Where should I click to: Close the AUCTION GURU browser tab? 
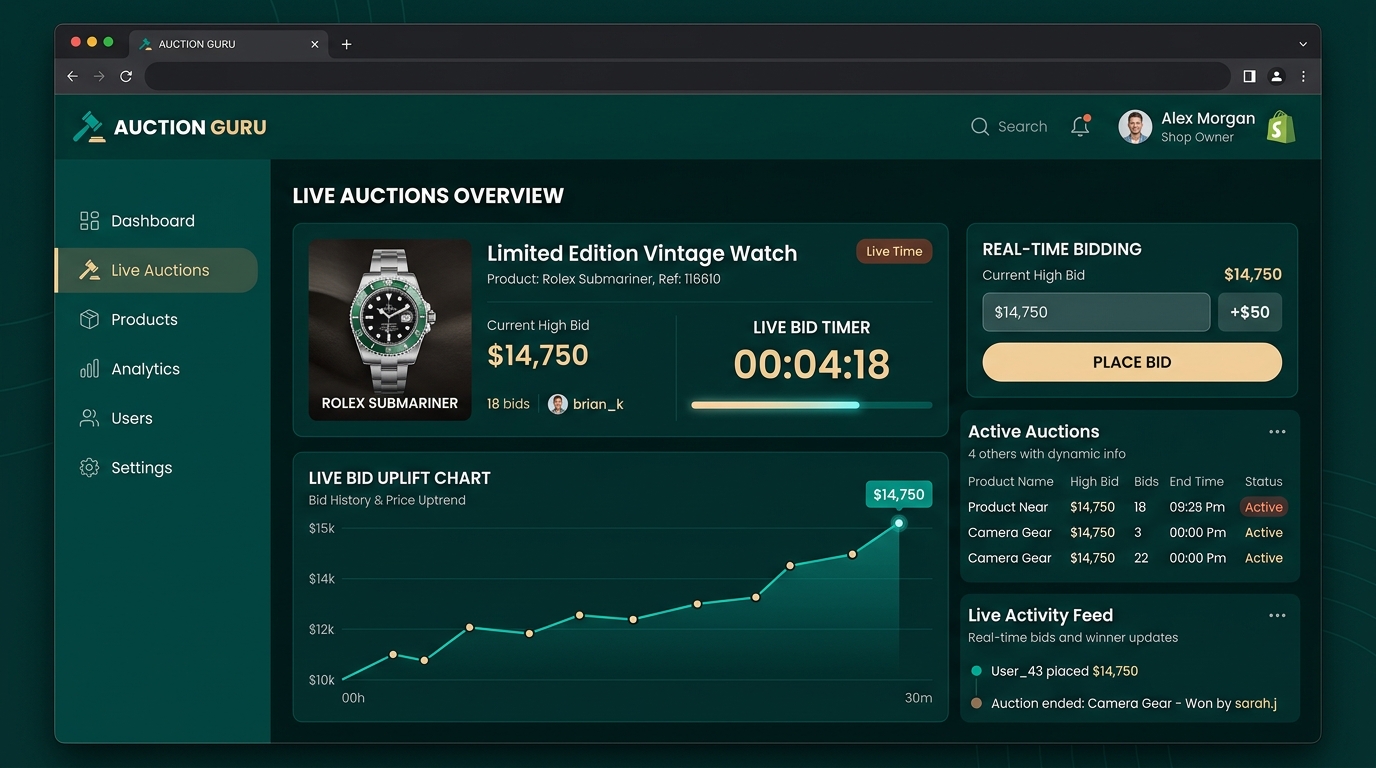point(314,44)
